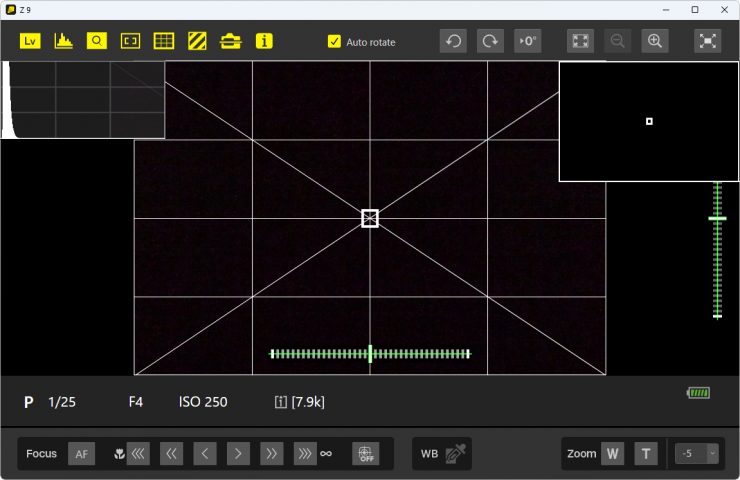Click the Zoom W wide button

click(613, 454)
